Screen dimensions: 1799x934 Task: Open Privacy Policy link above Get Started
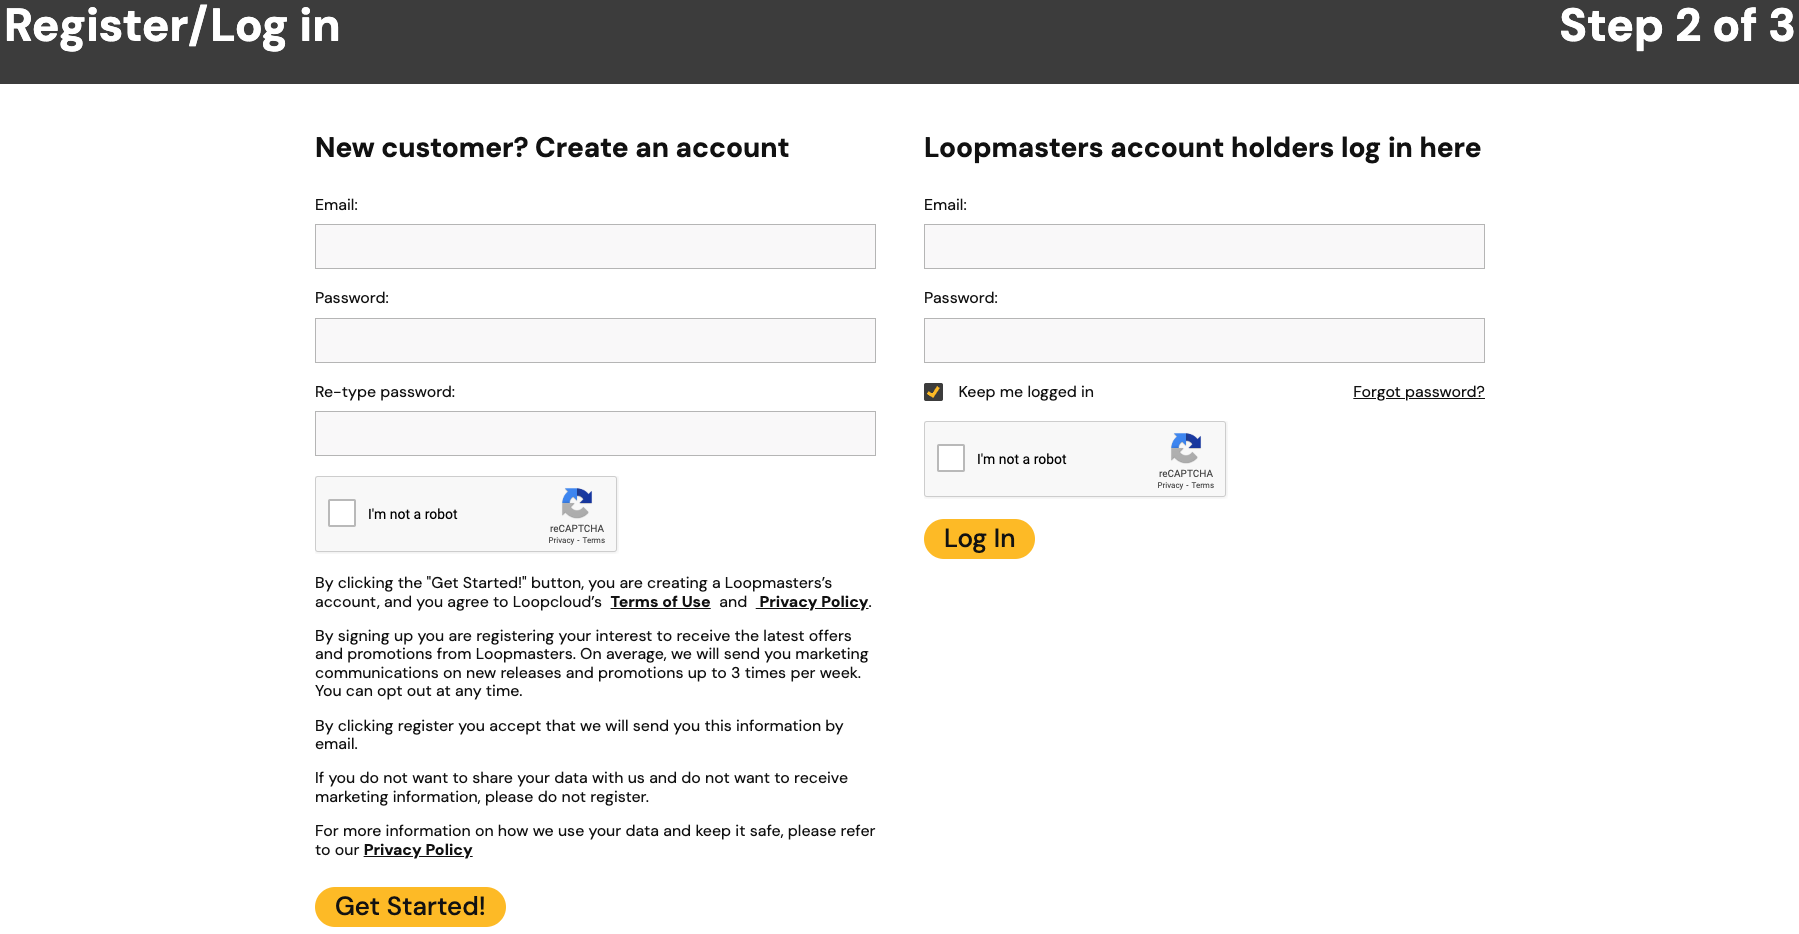click(x=418, y=850)
